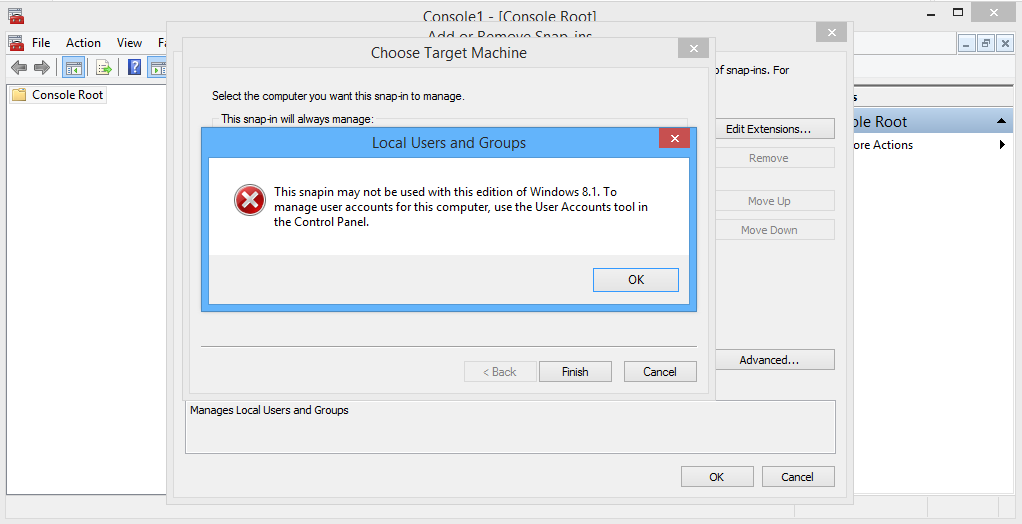Click the red toolbox icon beside the File menu
Image resolution: width=1022 pixels, height=524 pixels.
[x=15, y=43]
